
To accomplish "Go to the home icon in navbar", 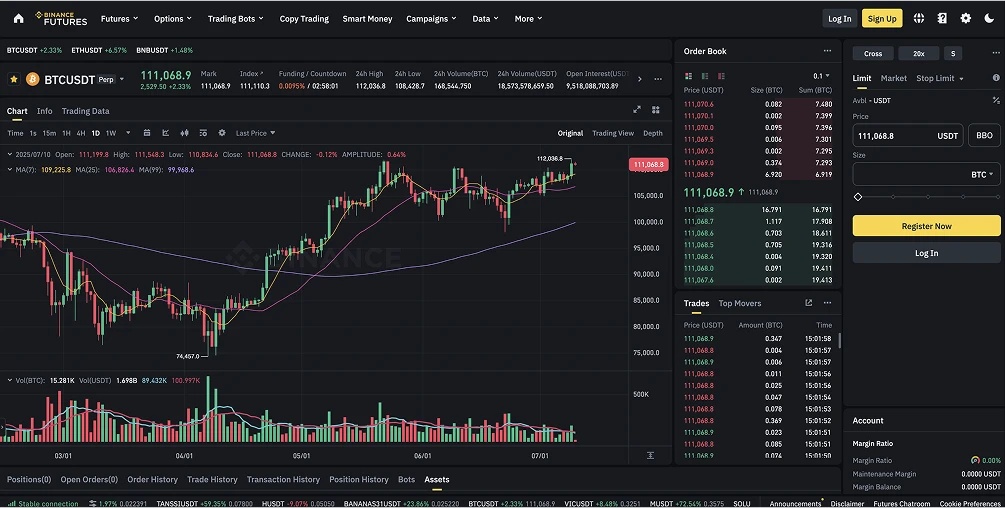I will click(x=19, y=19).
